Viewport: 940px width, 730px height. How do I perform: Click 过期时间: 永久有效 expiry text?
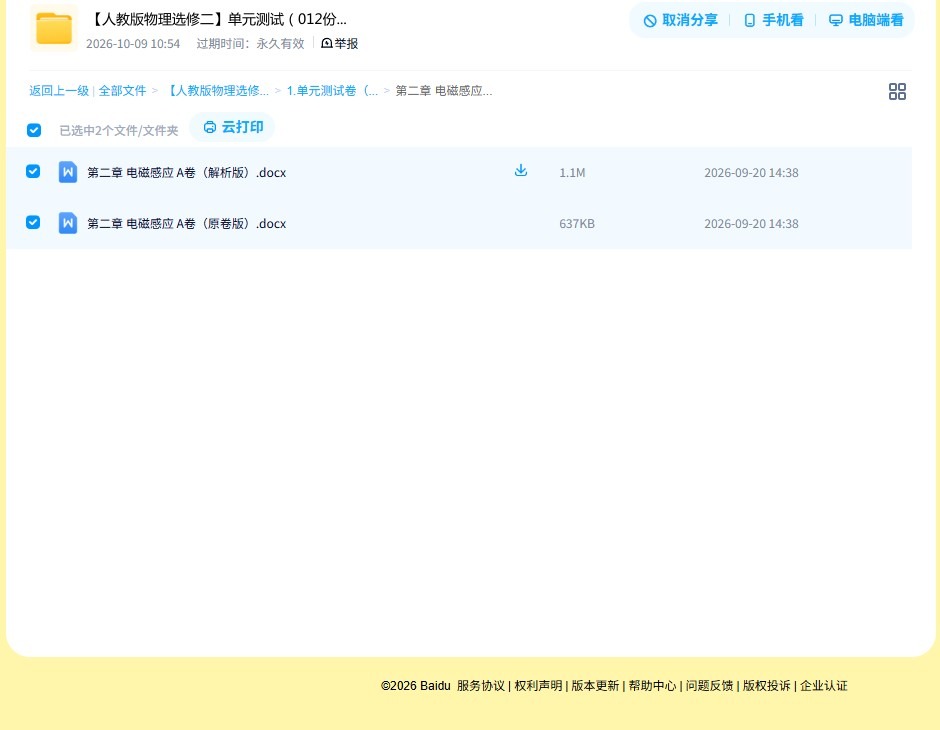[x=251, y=44]
